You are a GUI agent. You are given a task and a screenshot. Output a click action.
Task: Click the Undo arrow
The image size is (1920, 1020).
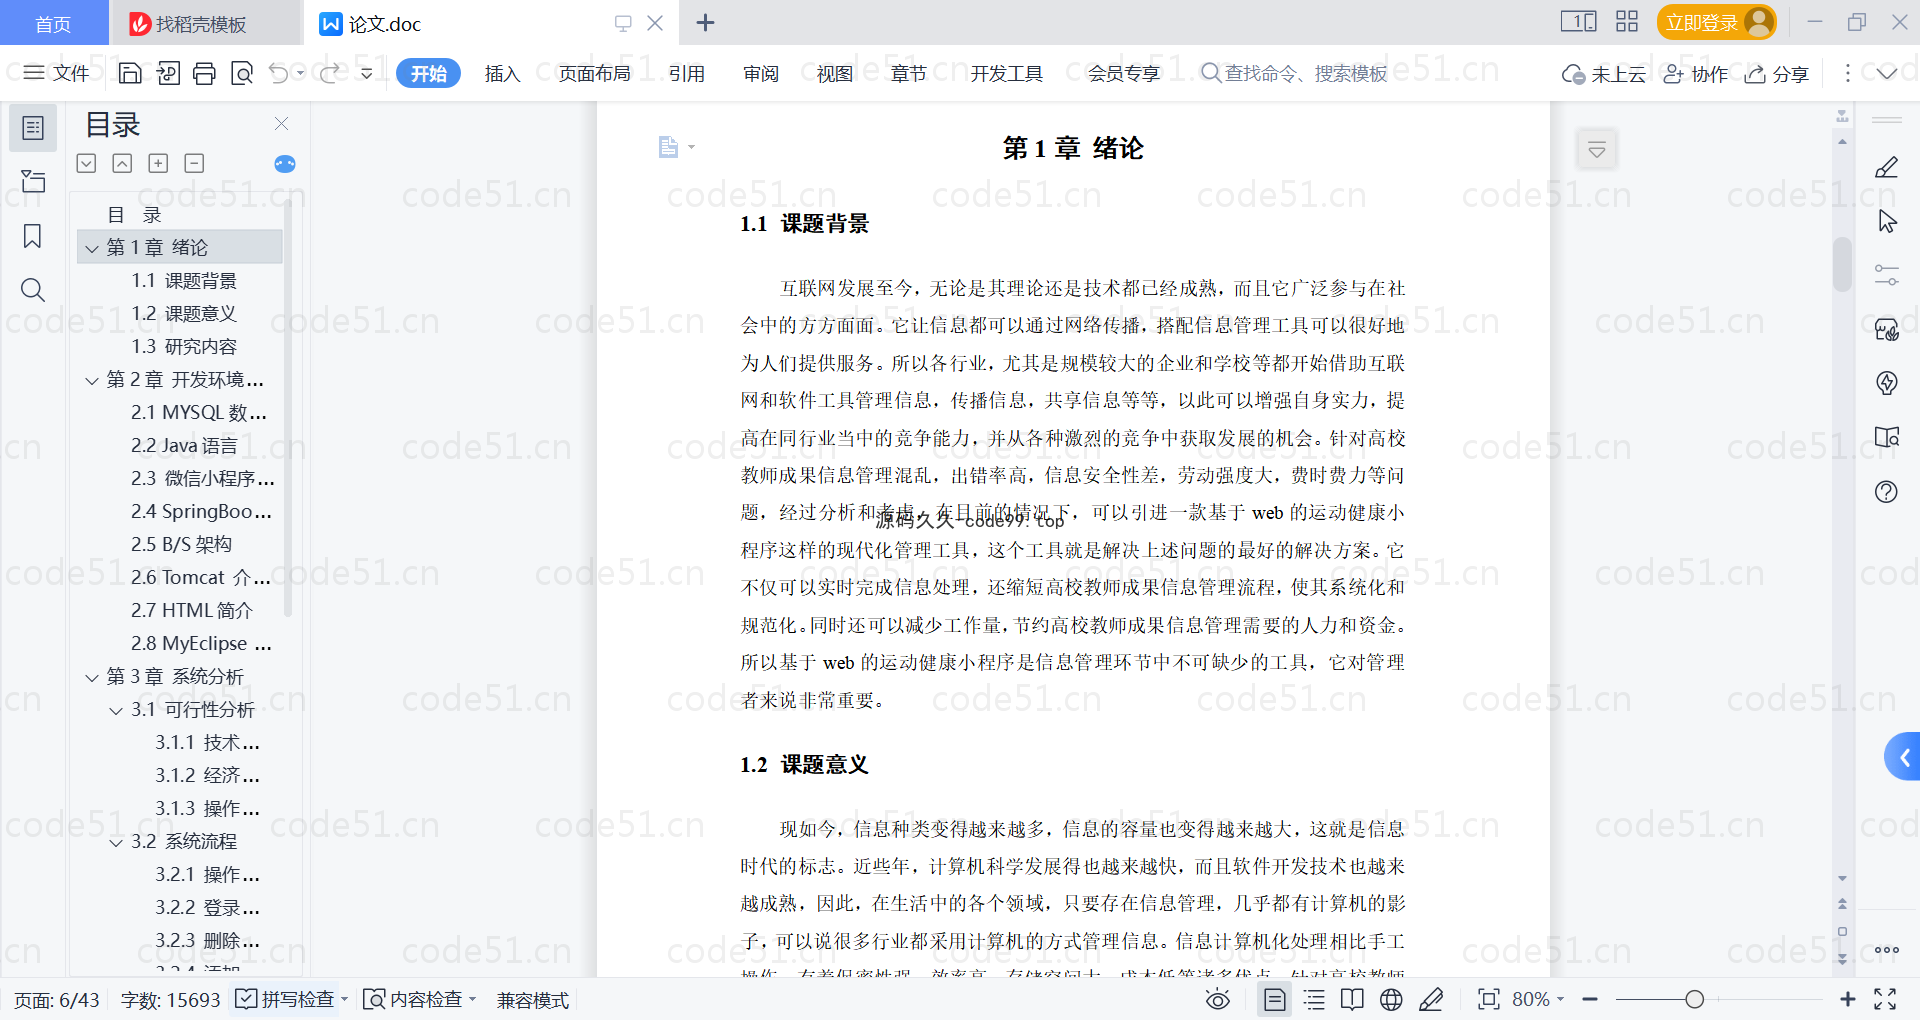point(279,73)
